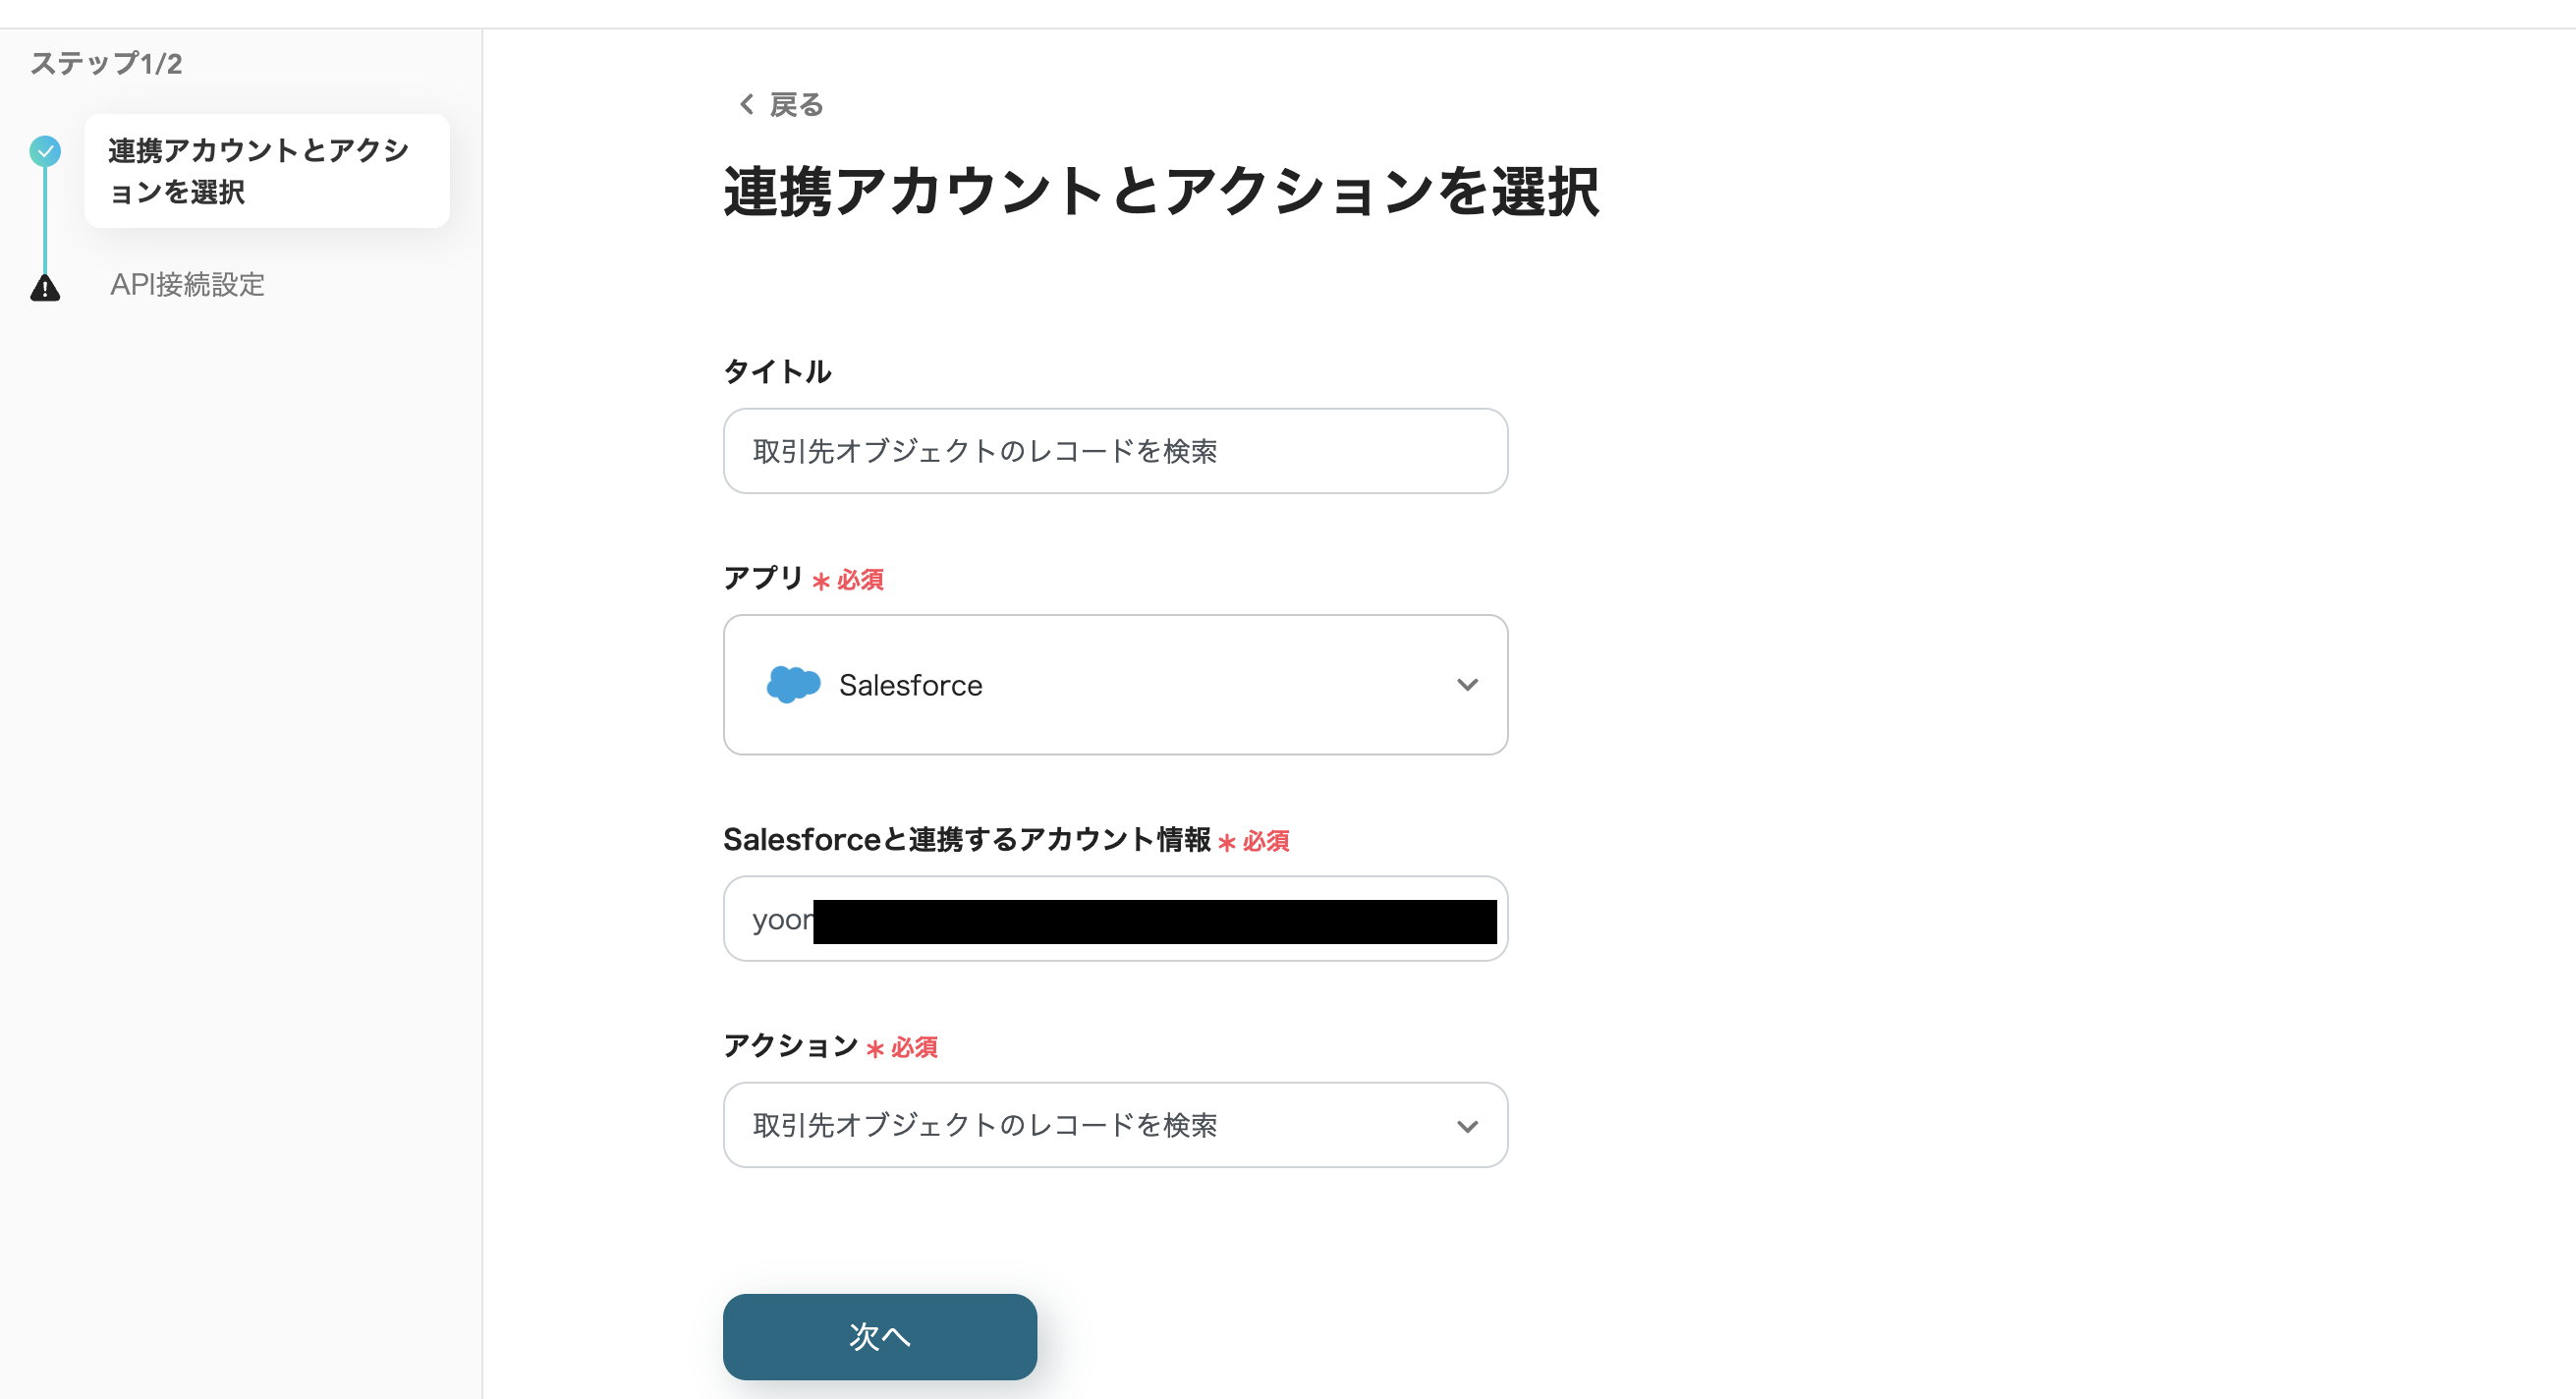The image size is (2576, 1399).
Task: Select the API接続設定 step in the sidebar
Action: point(187,285)
